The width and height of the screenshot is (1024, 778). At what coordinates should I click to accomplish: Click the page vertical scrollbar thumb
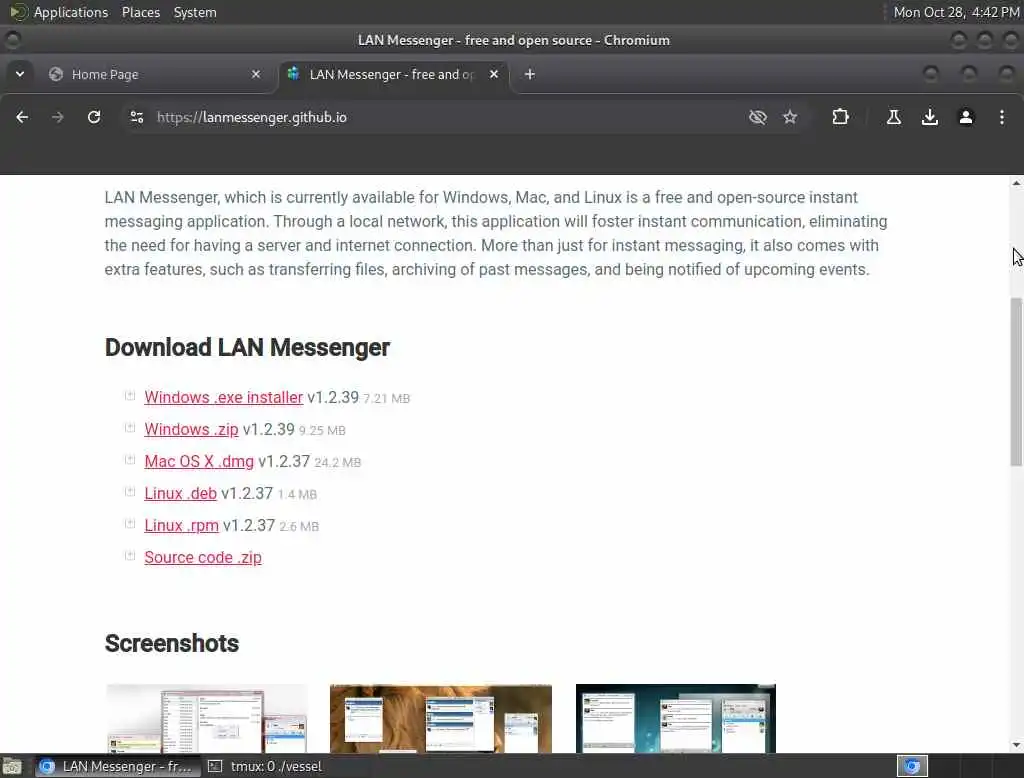(x=1016, y=381)
